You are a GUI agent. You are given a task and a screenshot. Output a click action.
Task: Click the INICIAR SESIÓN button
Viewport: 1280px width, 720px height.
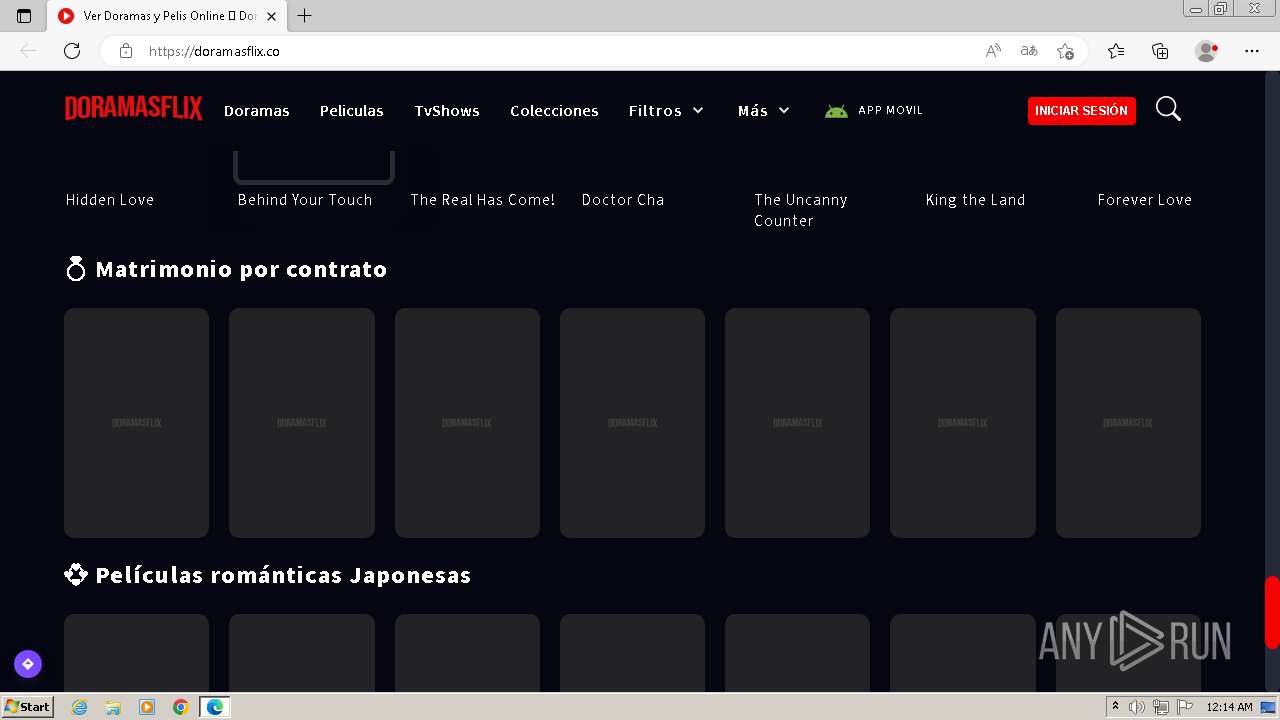click(x=1081, y=111)
